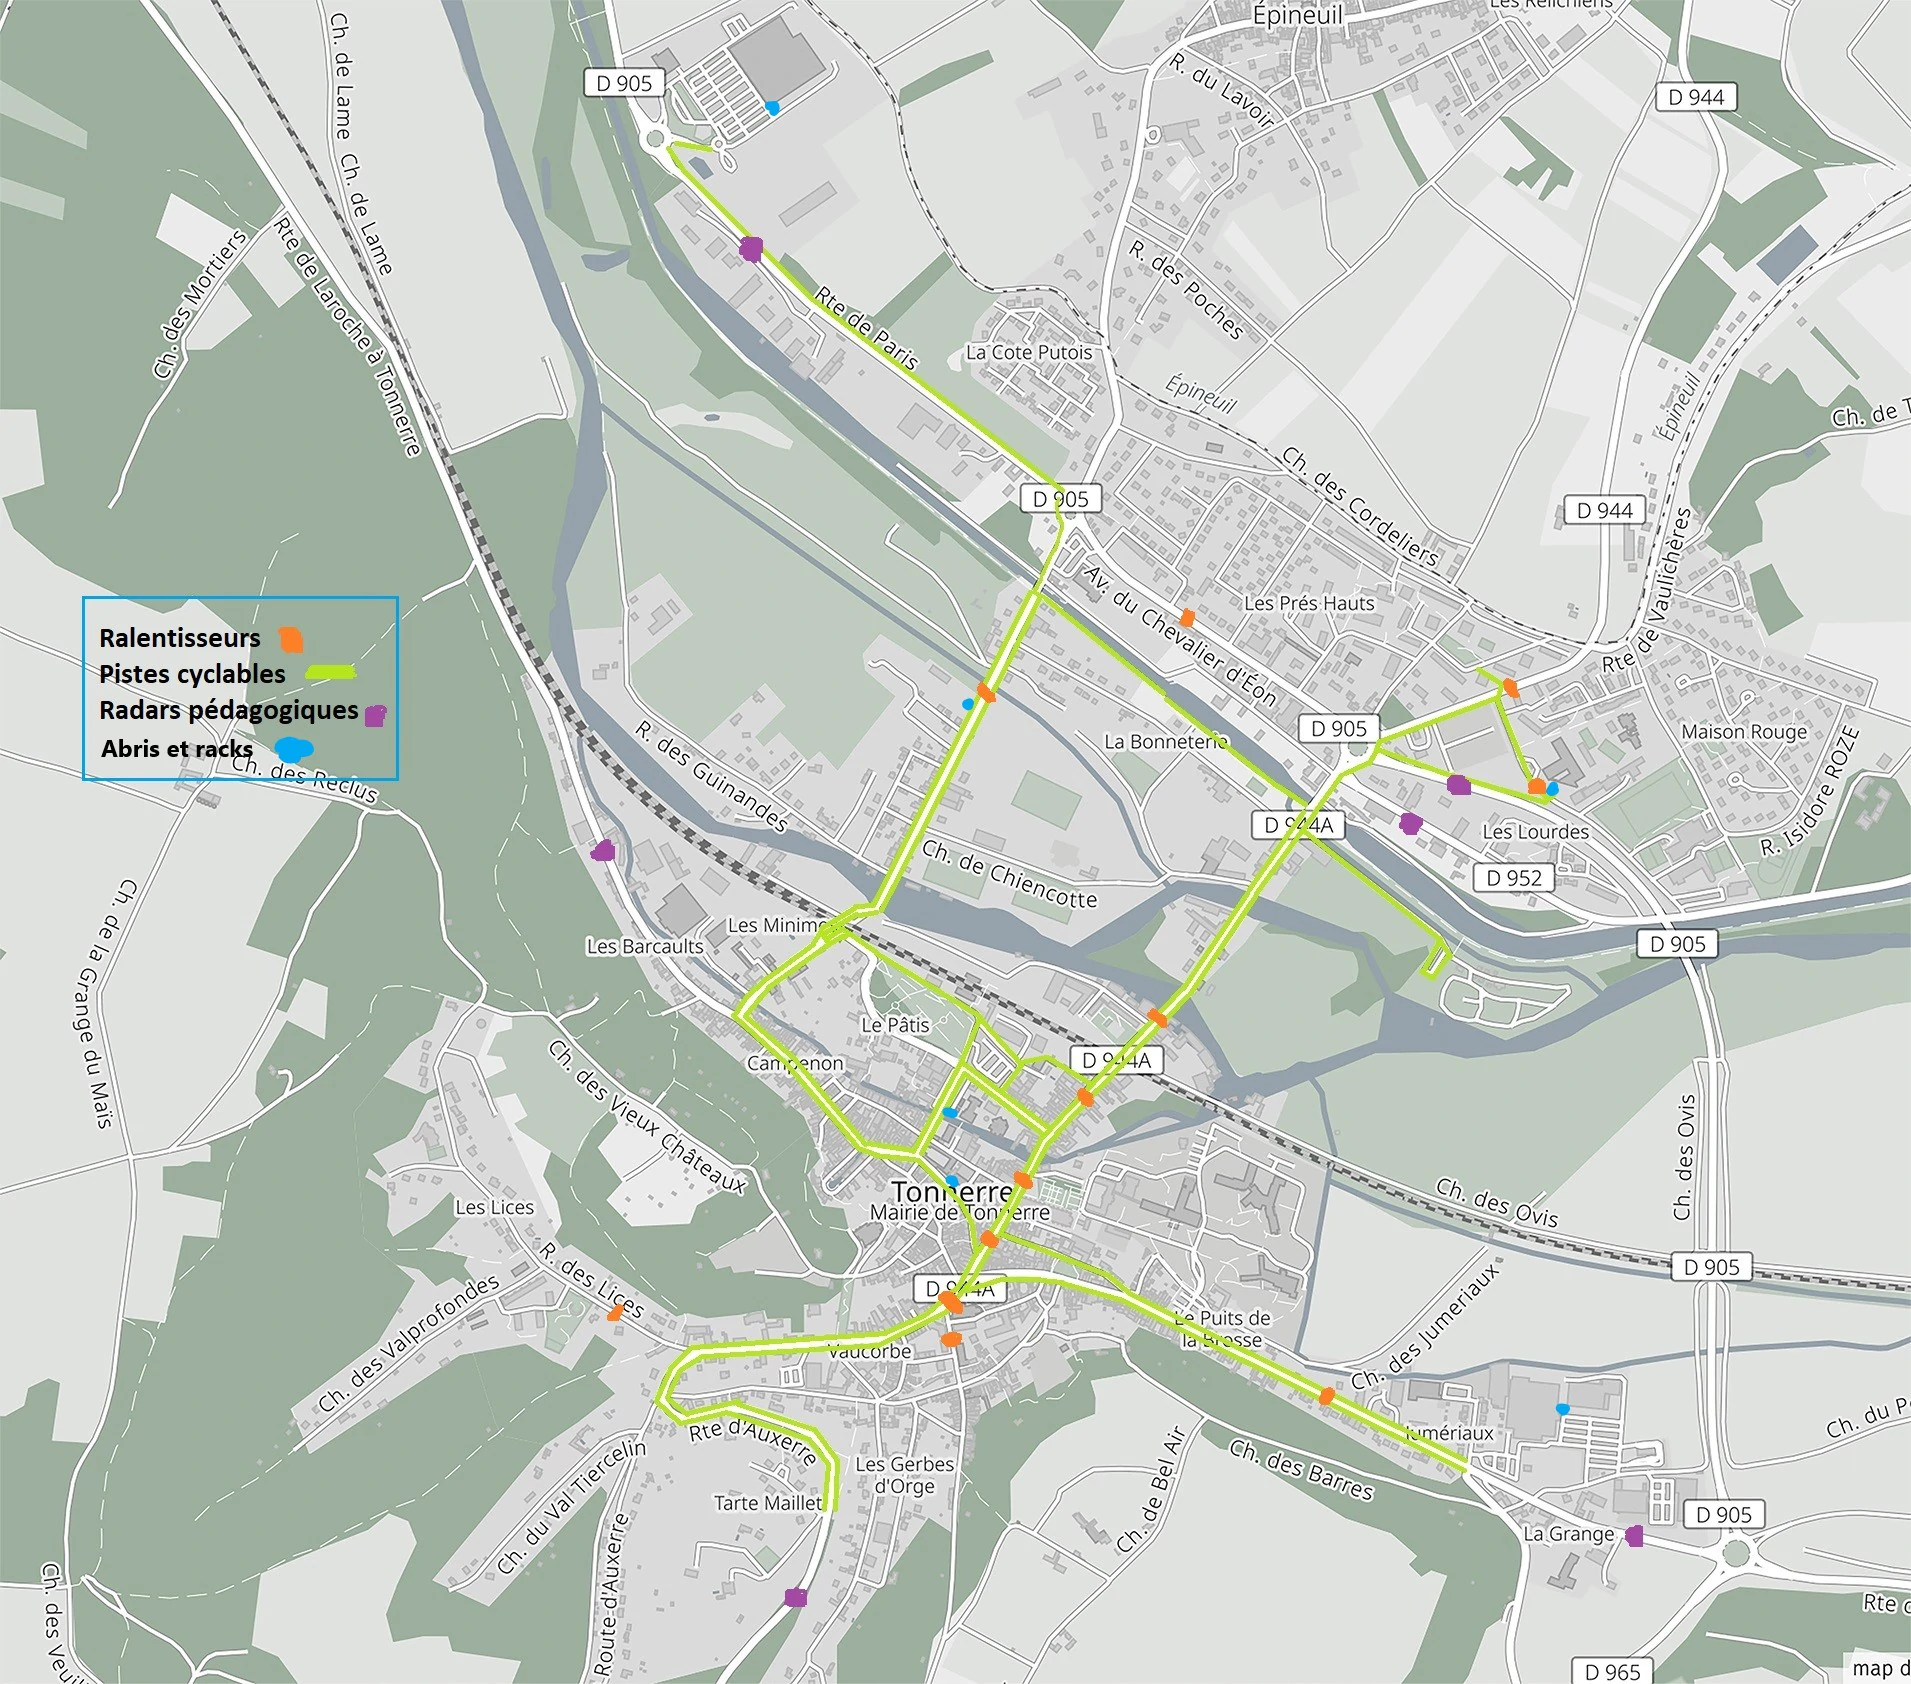Select the purple radar marker near Les Barcaults
Screen dimensions: 1911x1684
coord(602,851)
